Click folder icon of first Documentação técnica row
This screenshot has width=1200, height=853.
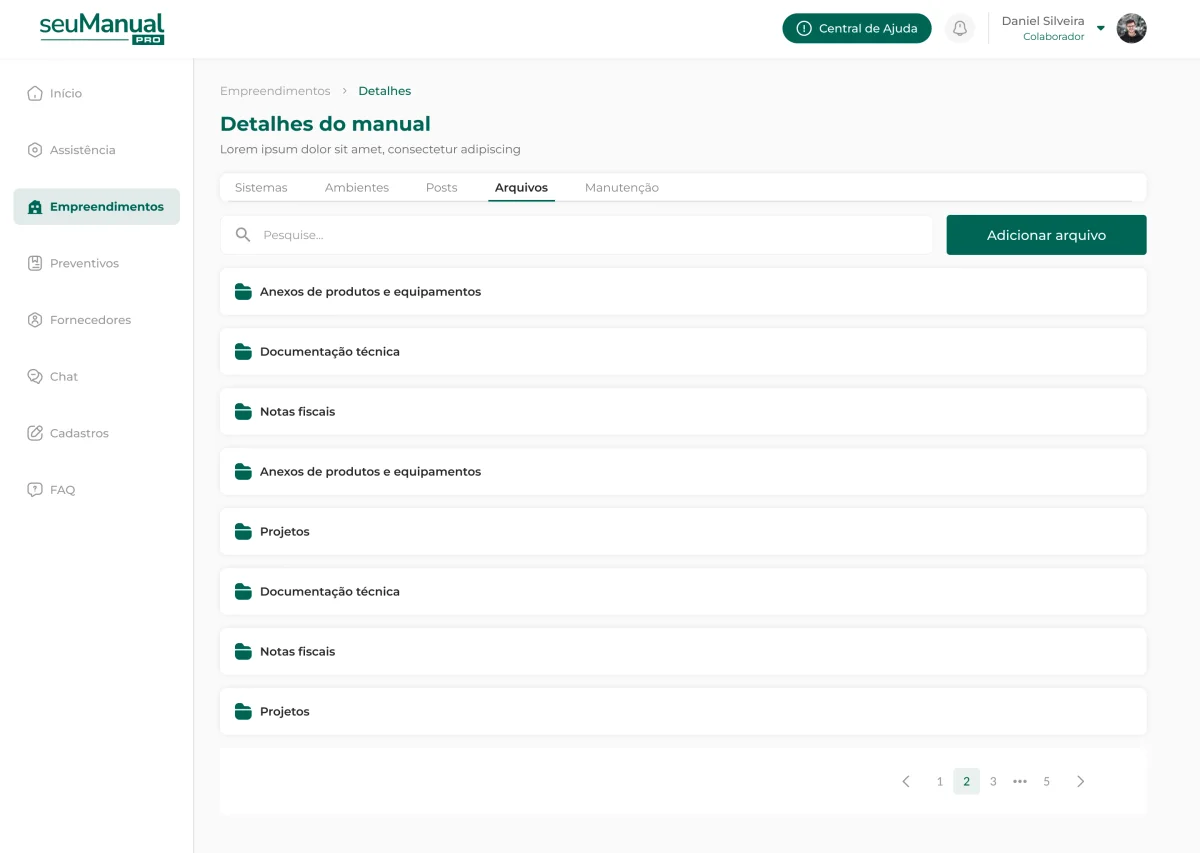[x=243, y=351]
